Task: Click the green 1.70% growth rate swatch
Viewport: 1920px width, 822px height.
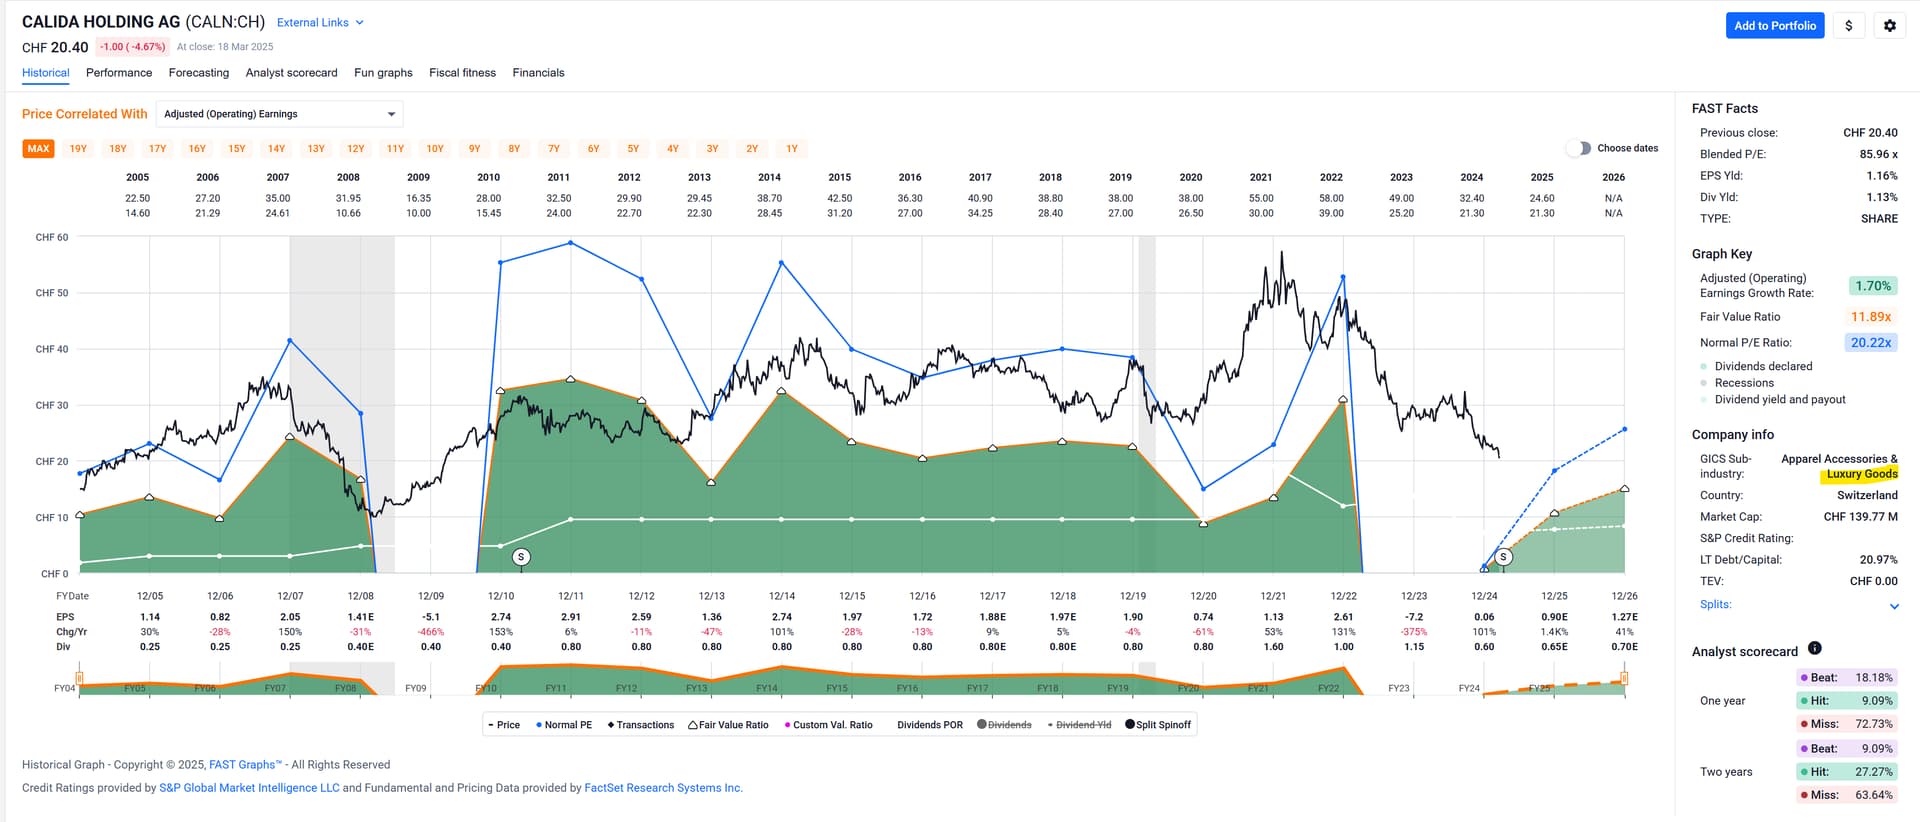Action: [1873, 286]
